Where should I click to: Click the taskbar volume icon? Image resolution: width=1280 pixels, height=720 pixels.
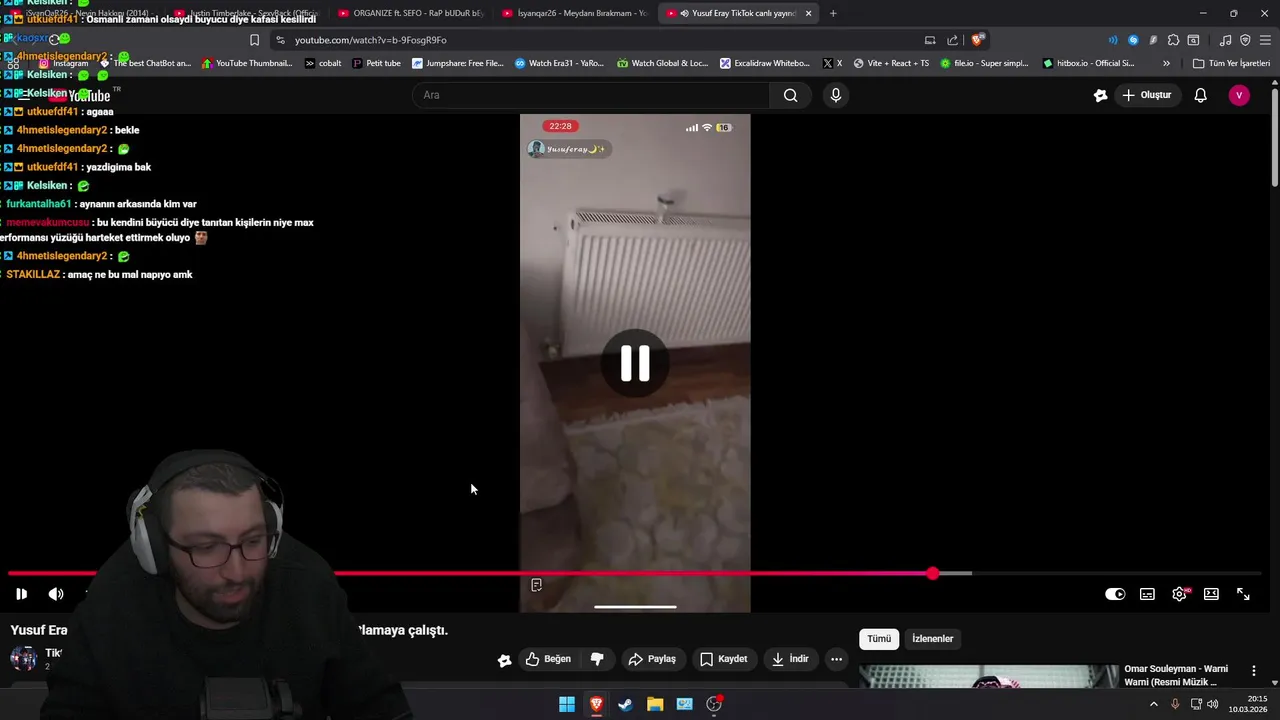1212,704
